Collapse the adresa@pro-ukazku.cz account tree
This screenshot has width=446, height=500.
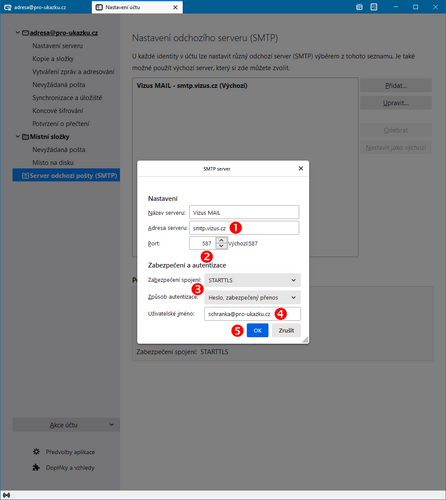point(18,33)
